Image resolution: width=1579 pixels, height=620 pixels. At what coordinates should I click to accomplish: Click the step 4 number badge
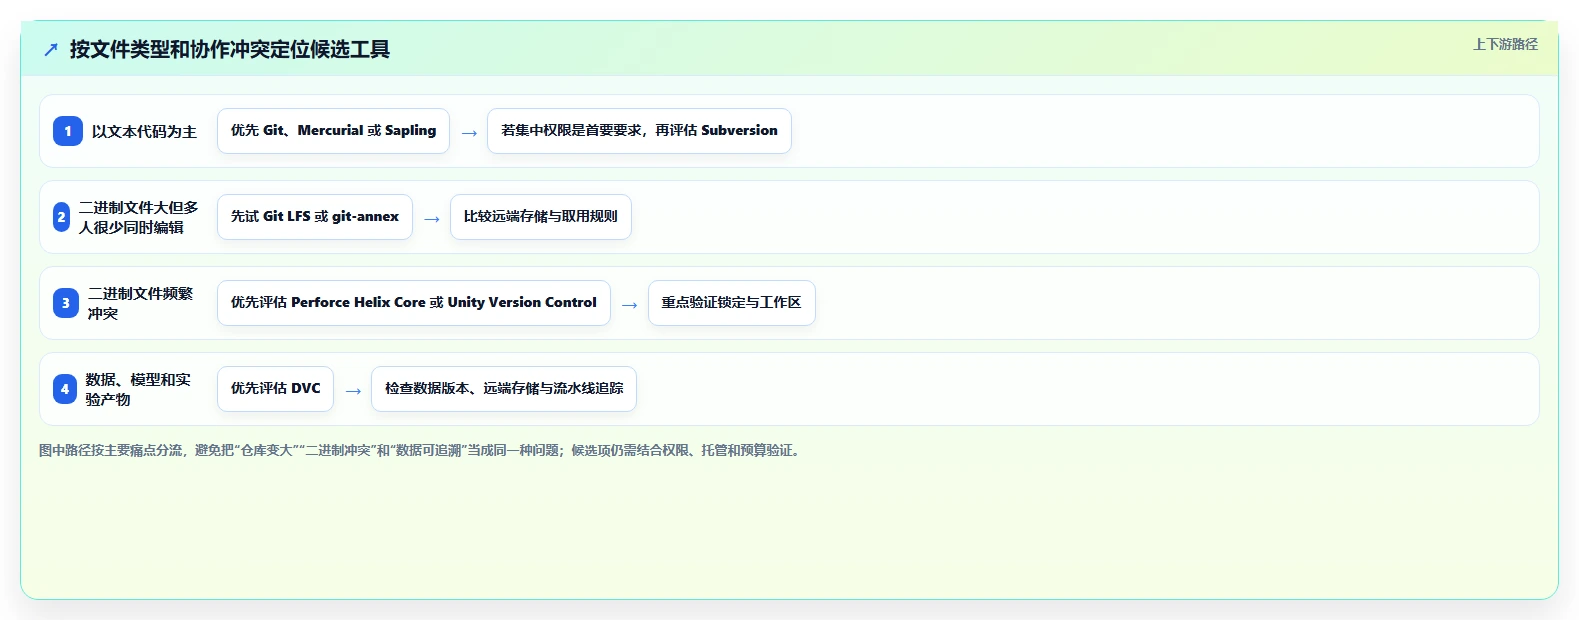(65, 389)
